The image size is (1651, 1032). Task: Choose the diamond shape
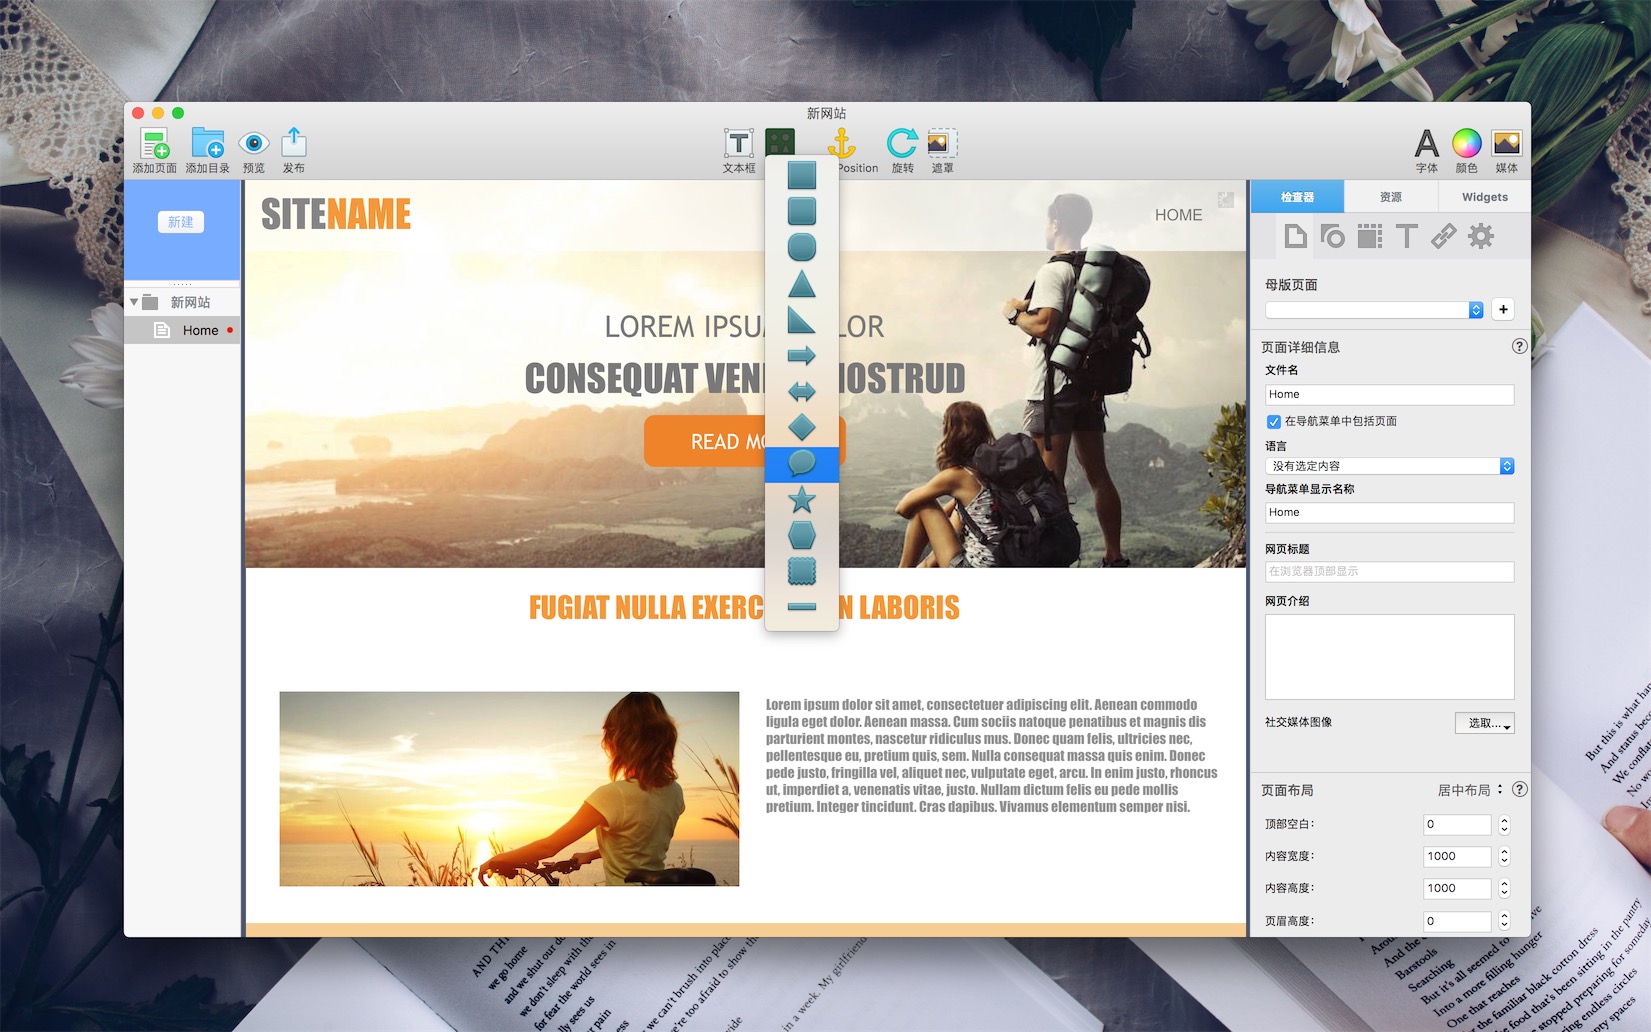(802, 428)
